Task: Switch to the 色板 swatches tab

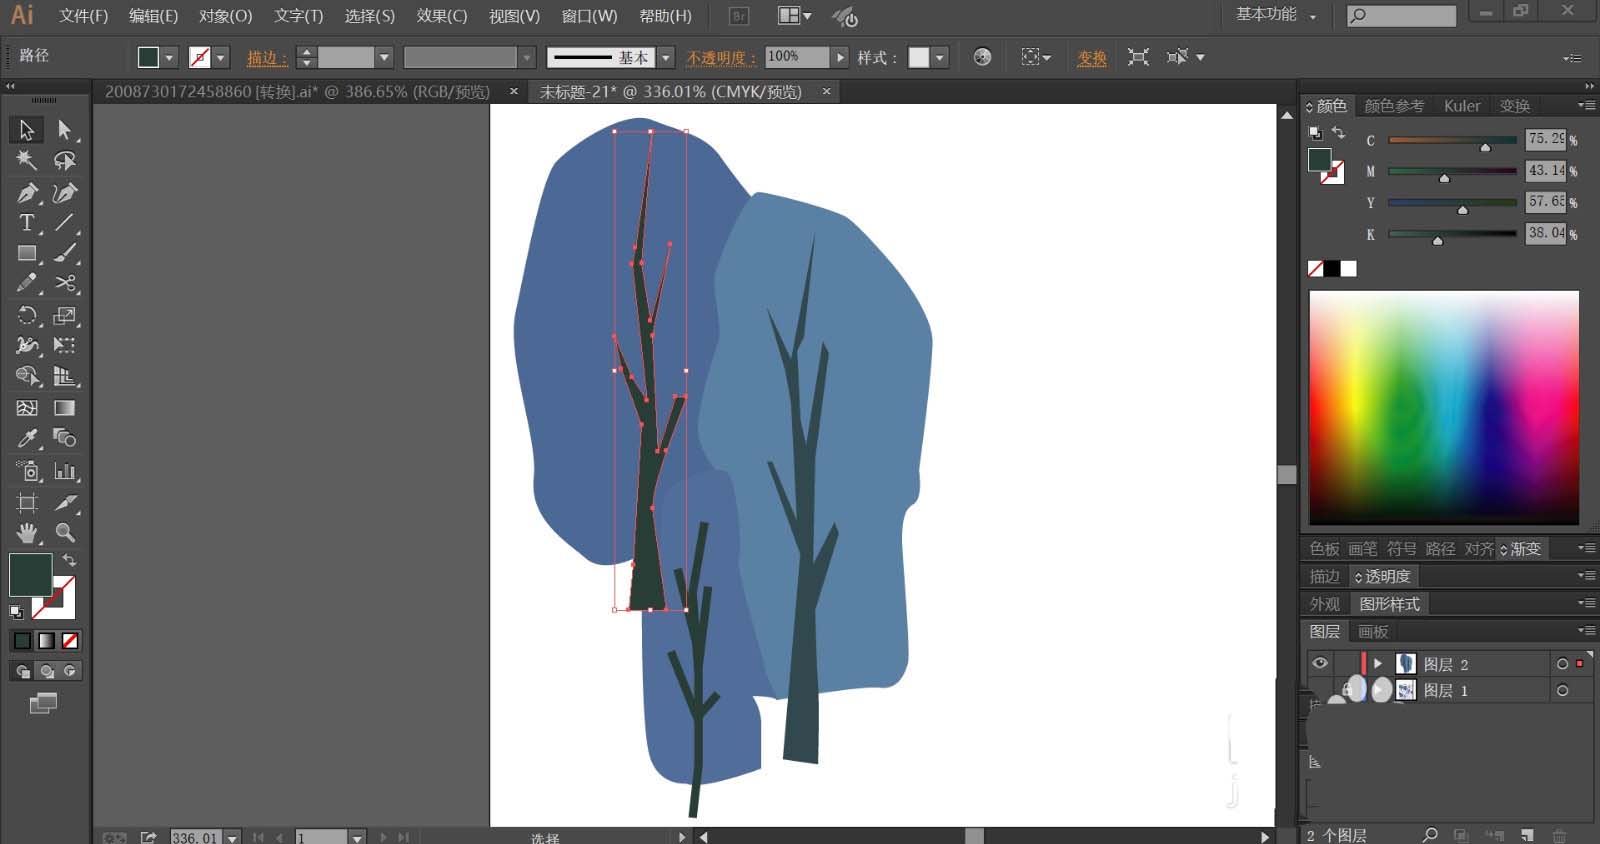Action: tap(1324, 548)
